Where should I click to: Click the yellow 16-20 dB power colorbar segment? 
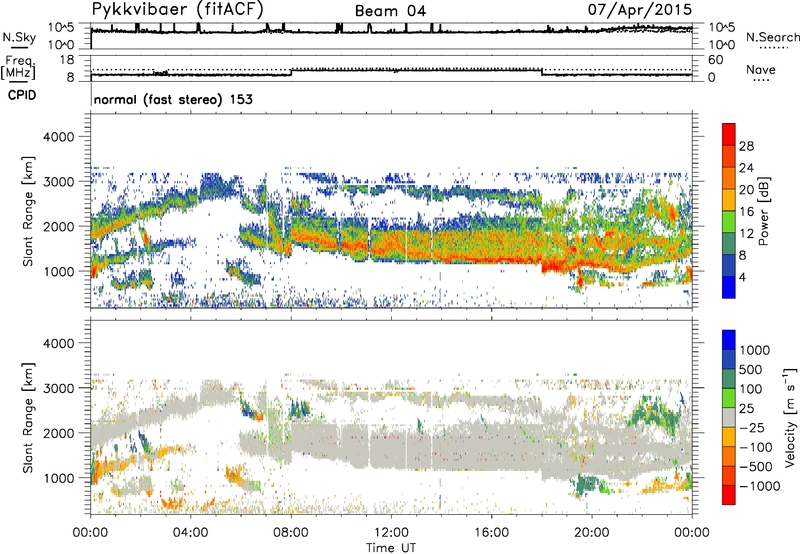[x=729, y=200]
